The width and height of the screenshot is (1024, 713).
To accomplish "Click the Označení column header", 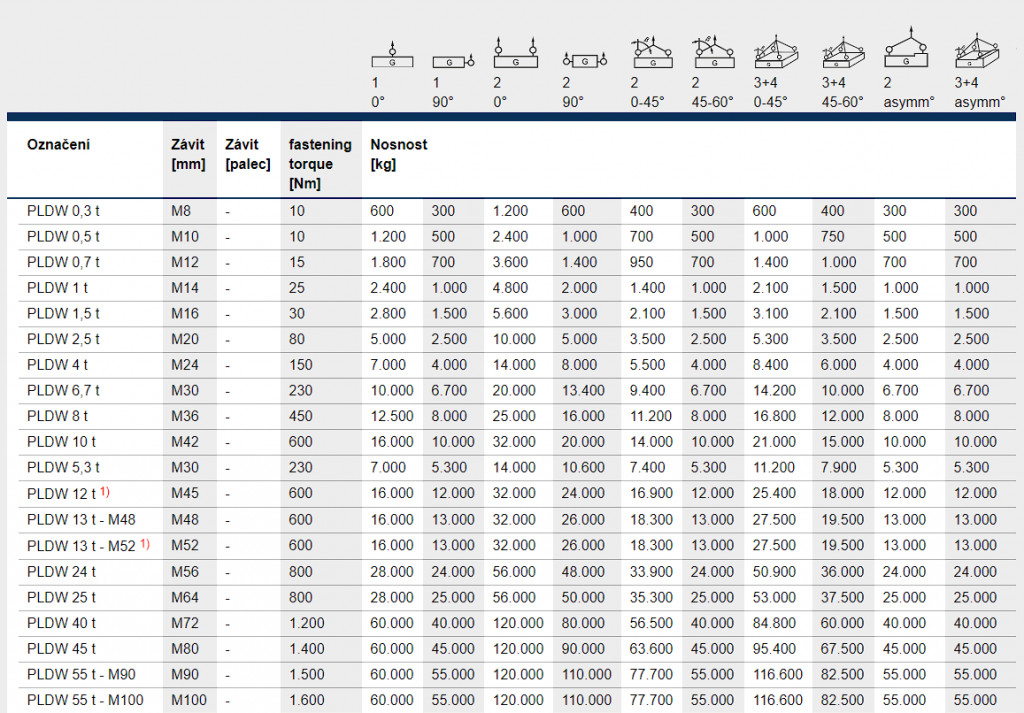I will (x=59, y=145).
